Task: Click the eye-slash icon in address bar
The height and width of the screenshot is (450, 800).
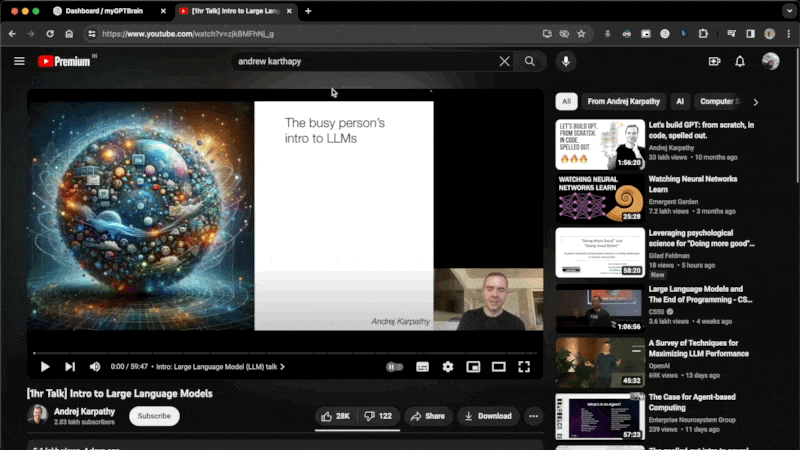Action: coord(564,34)
